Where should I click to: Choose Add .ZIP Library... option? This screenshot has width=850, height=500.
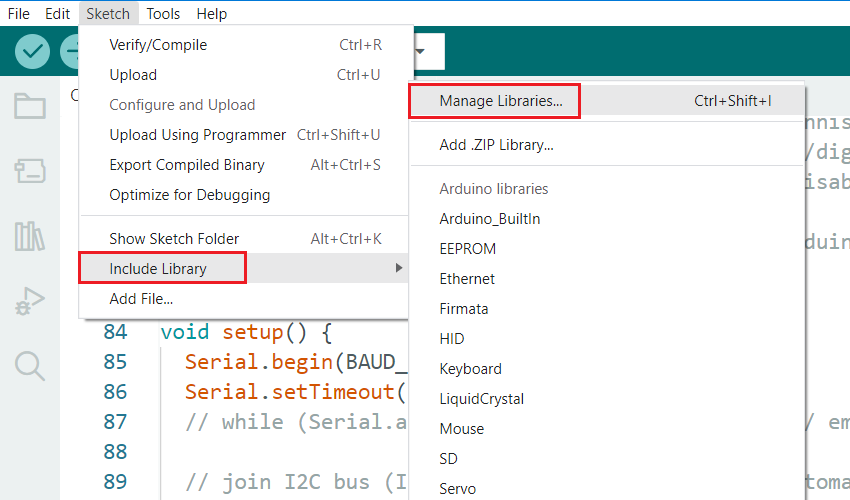click(x=496, y=145)
